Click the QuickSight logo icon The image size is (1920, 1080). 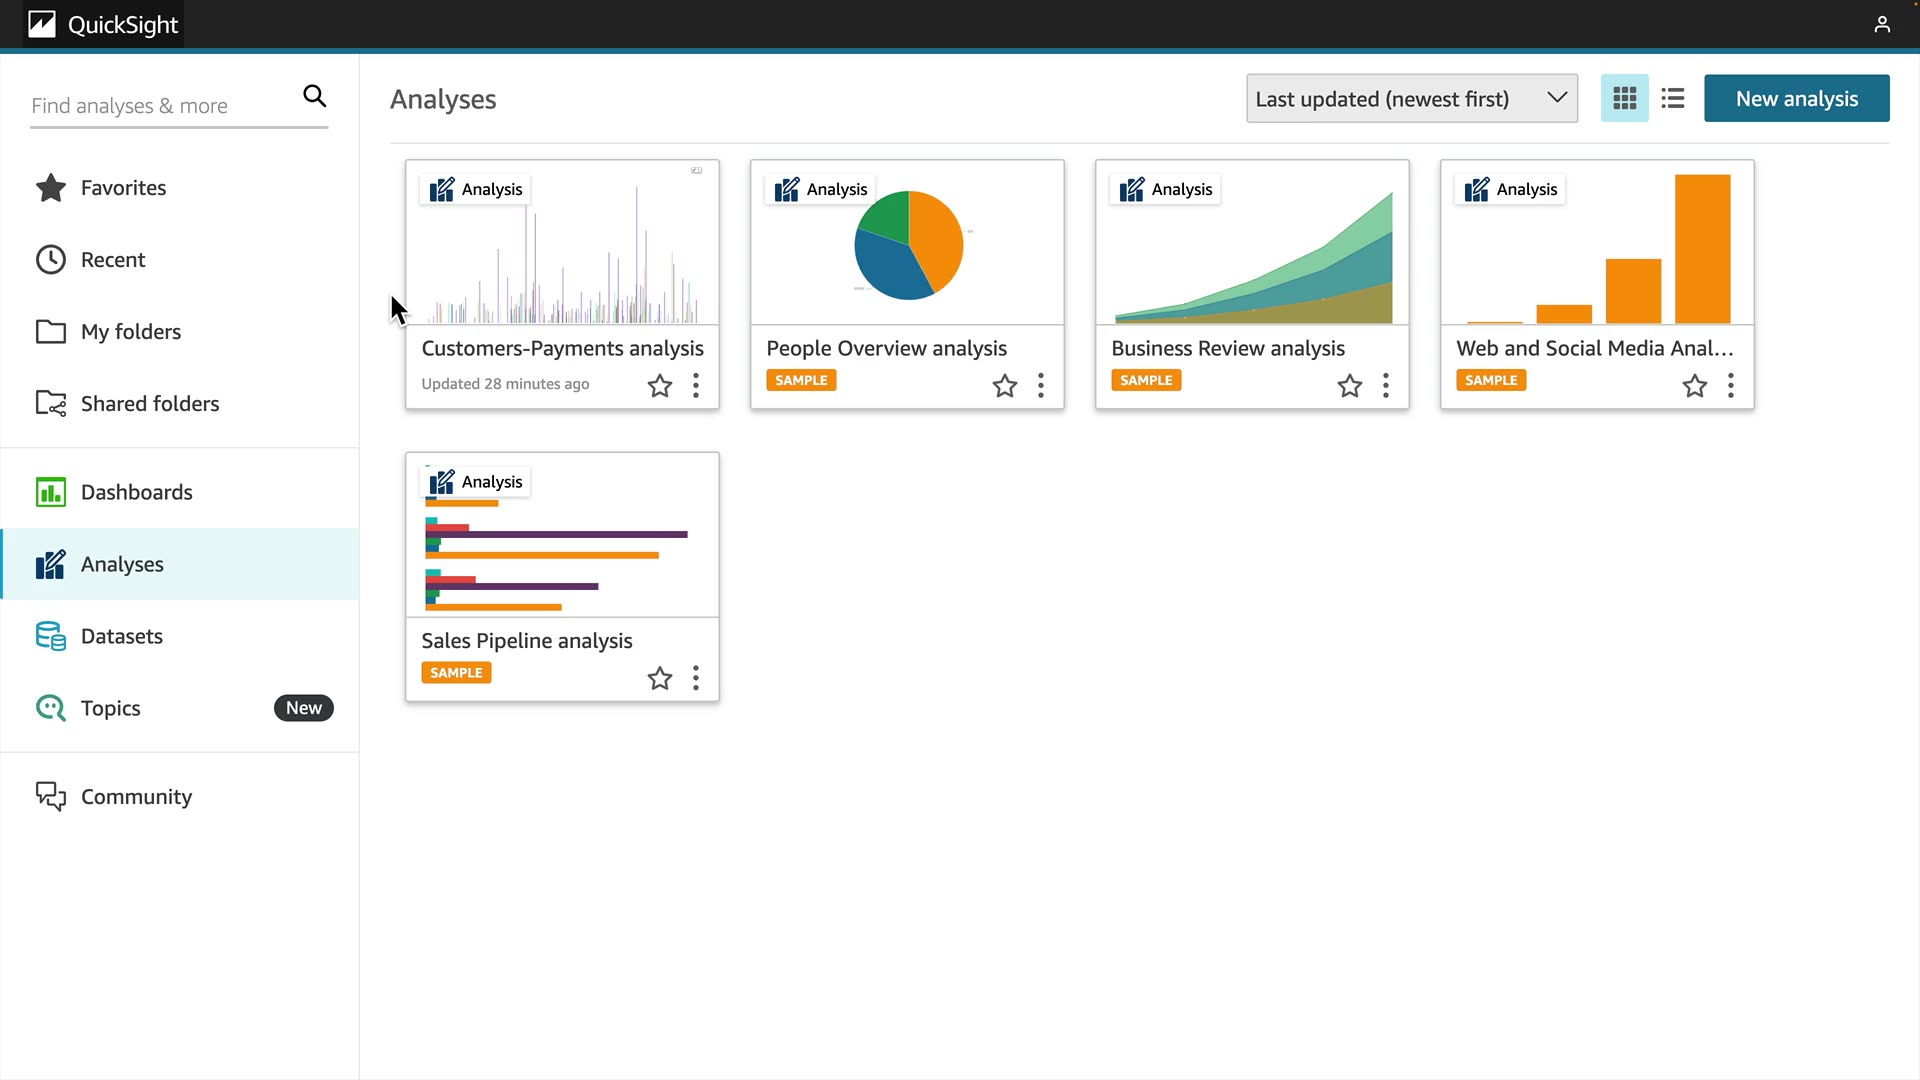coord(42,24)
